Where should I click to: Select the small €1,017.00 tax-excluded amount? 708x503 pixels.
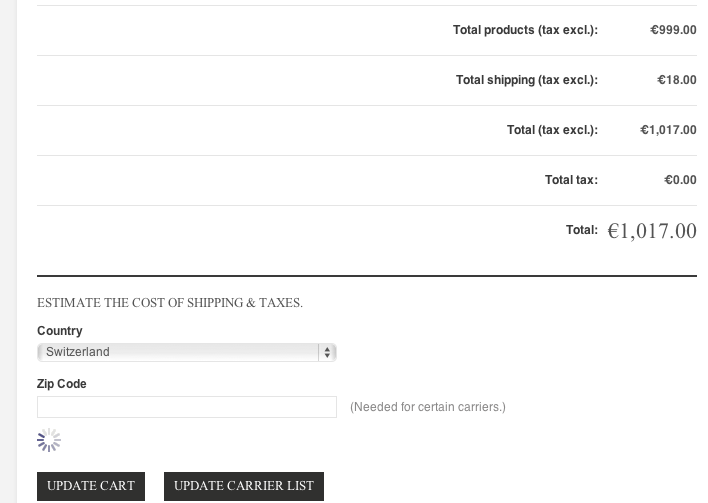click(668, 130)
